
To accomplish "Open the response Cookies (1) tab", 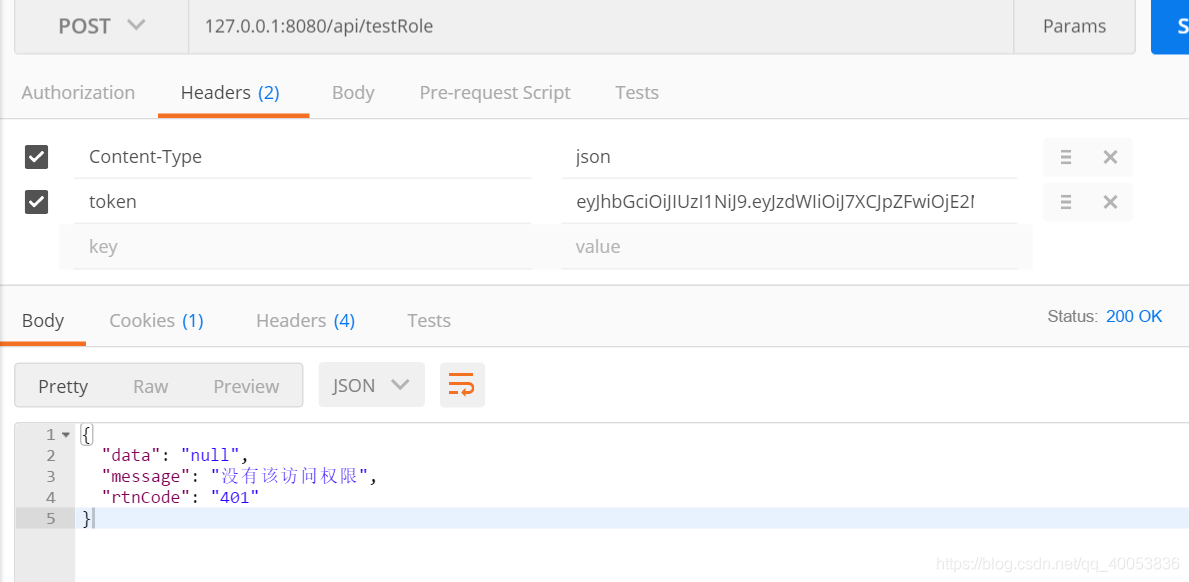I will [x=156, y=321].
